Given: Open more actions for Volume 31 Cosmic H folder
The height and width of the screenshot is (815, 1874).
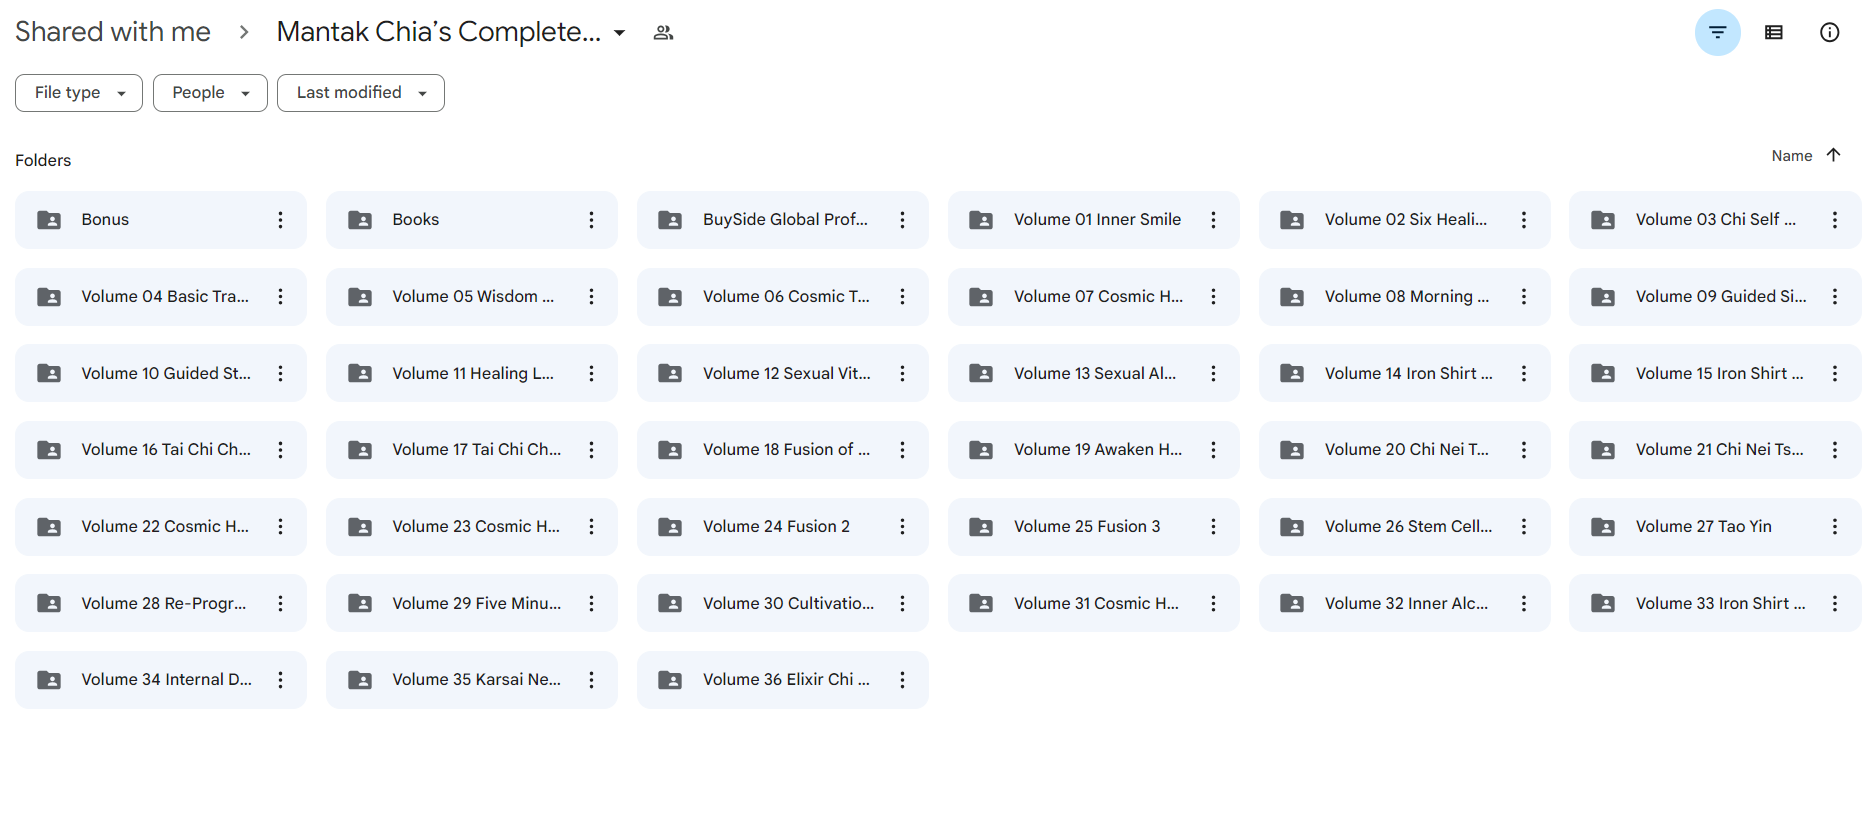Looking at the screenshot, I should tap(1214, 603).
